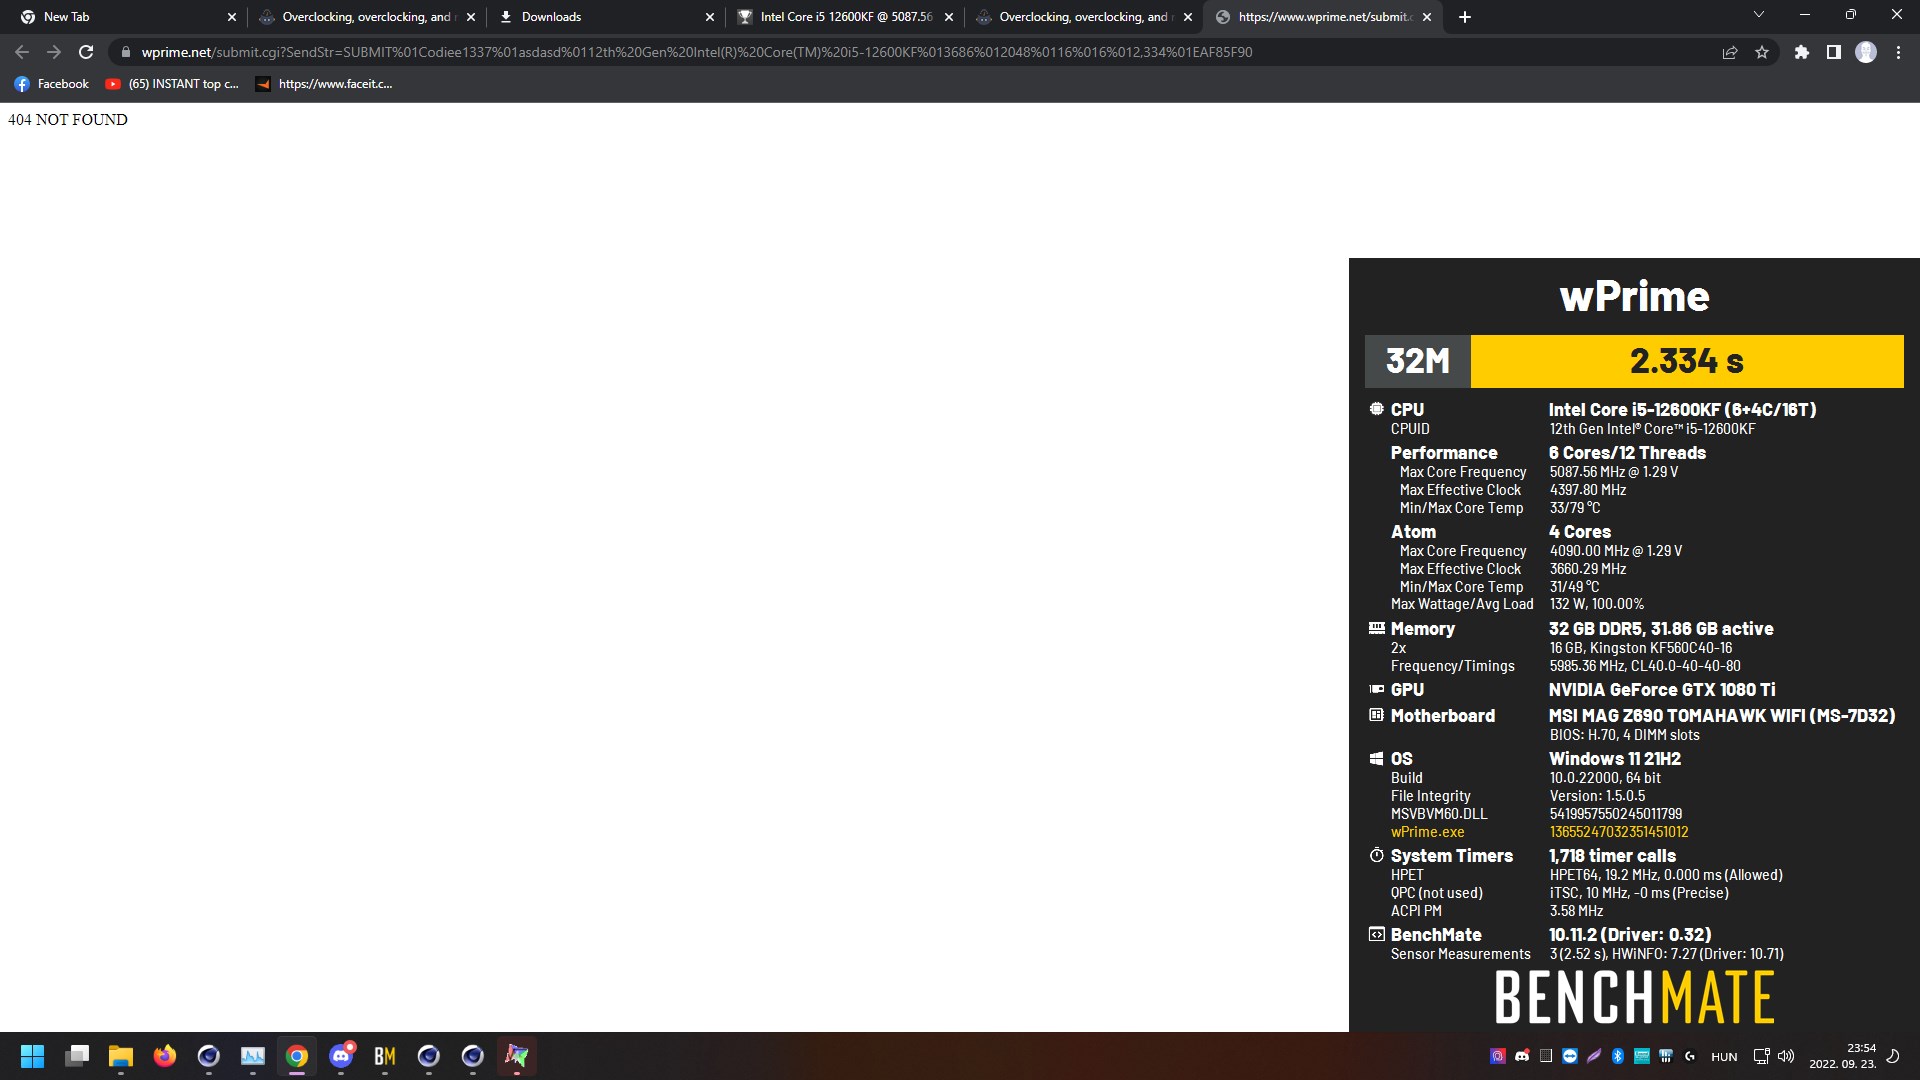This screenshot has height=1080, width=1920.
Task: Click the 5087.56 MHz @ 1.29 V value
Action: [1614, 472]
